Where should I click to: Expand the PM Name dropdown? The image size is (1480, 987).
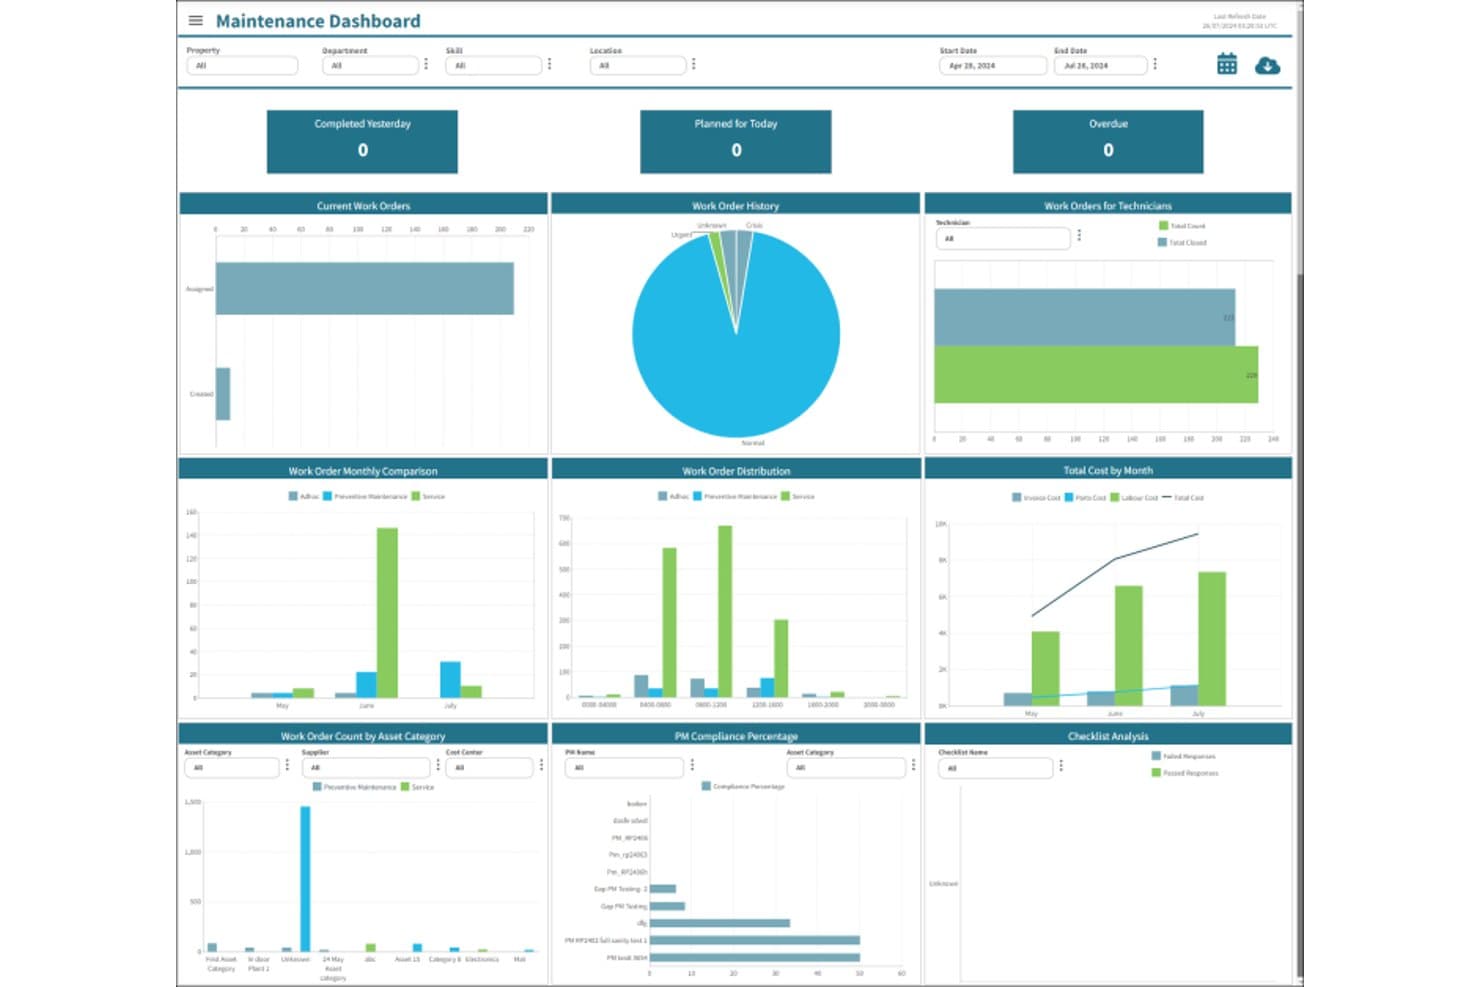click(624, 767)
